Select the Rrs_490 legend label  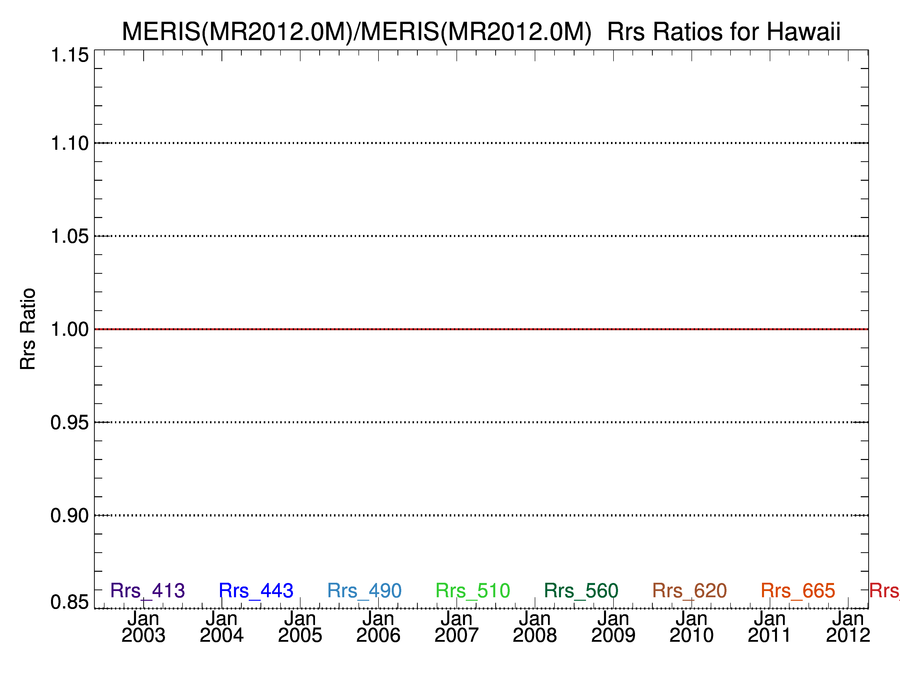tap(364, 591)
